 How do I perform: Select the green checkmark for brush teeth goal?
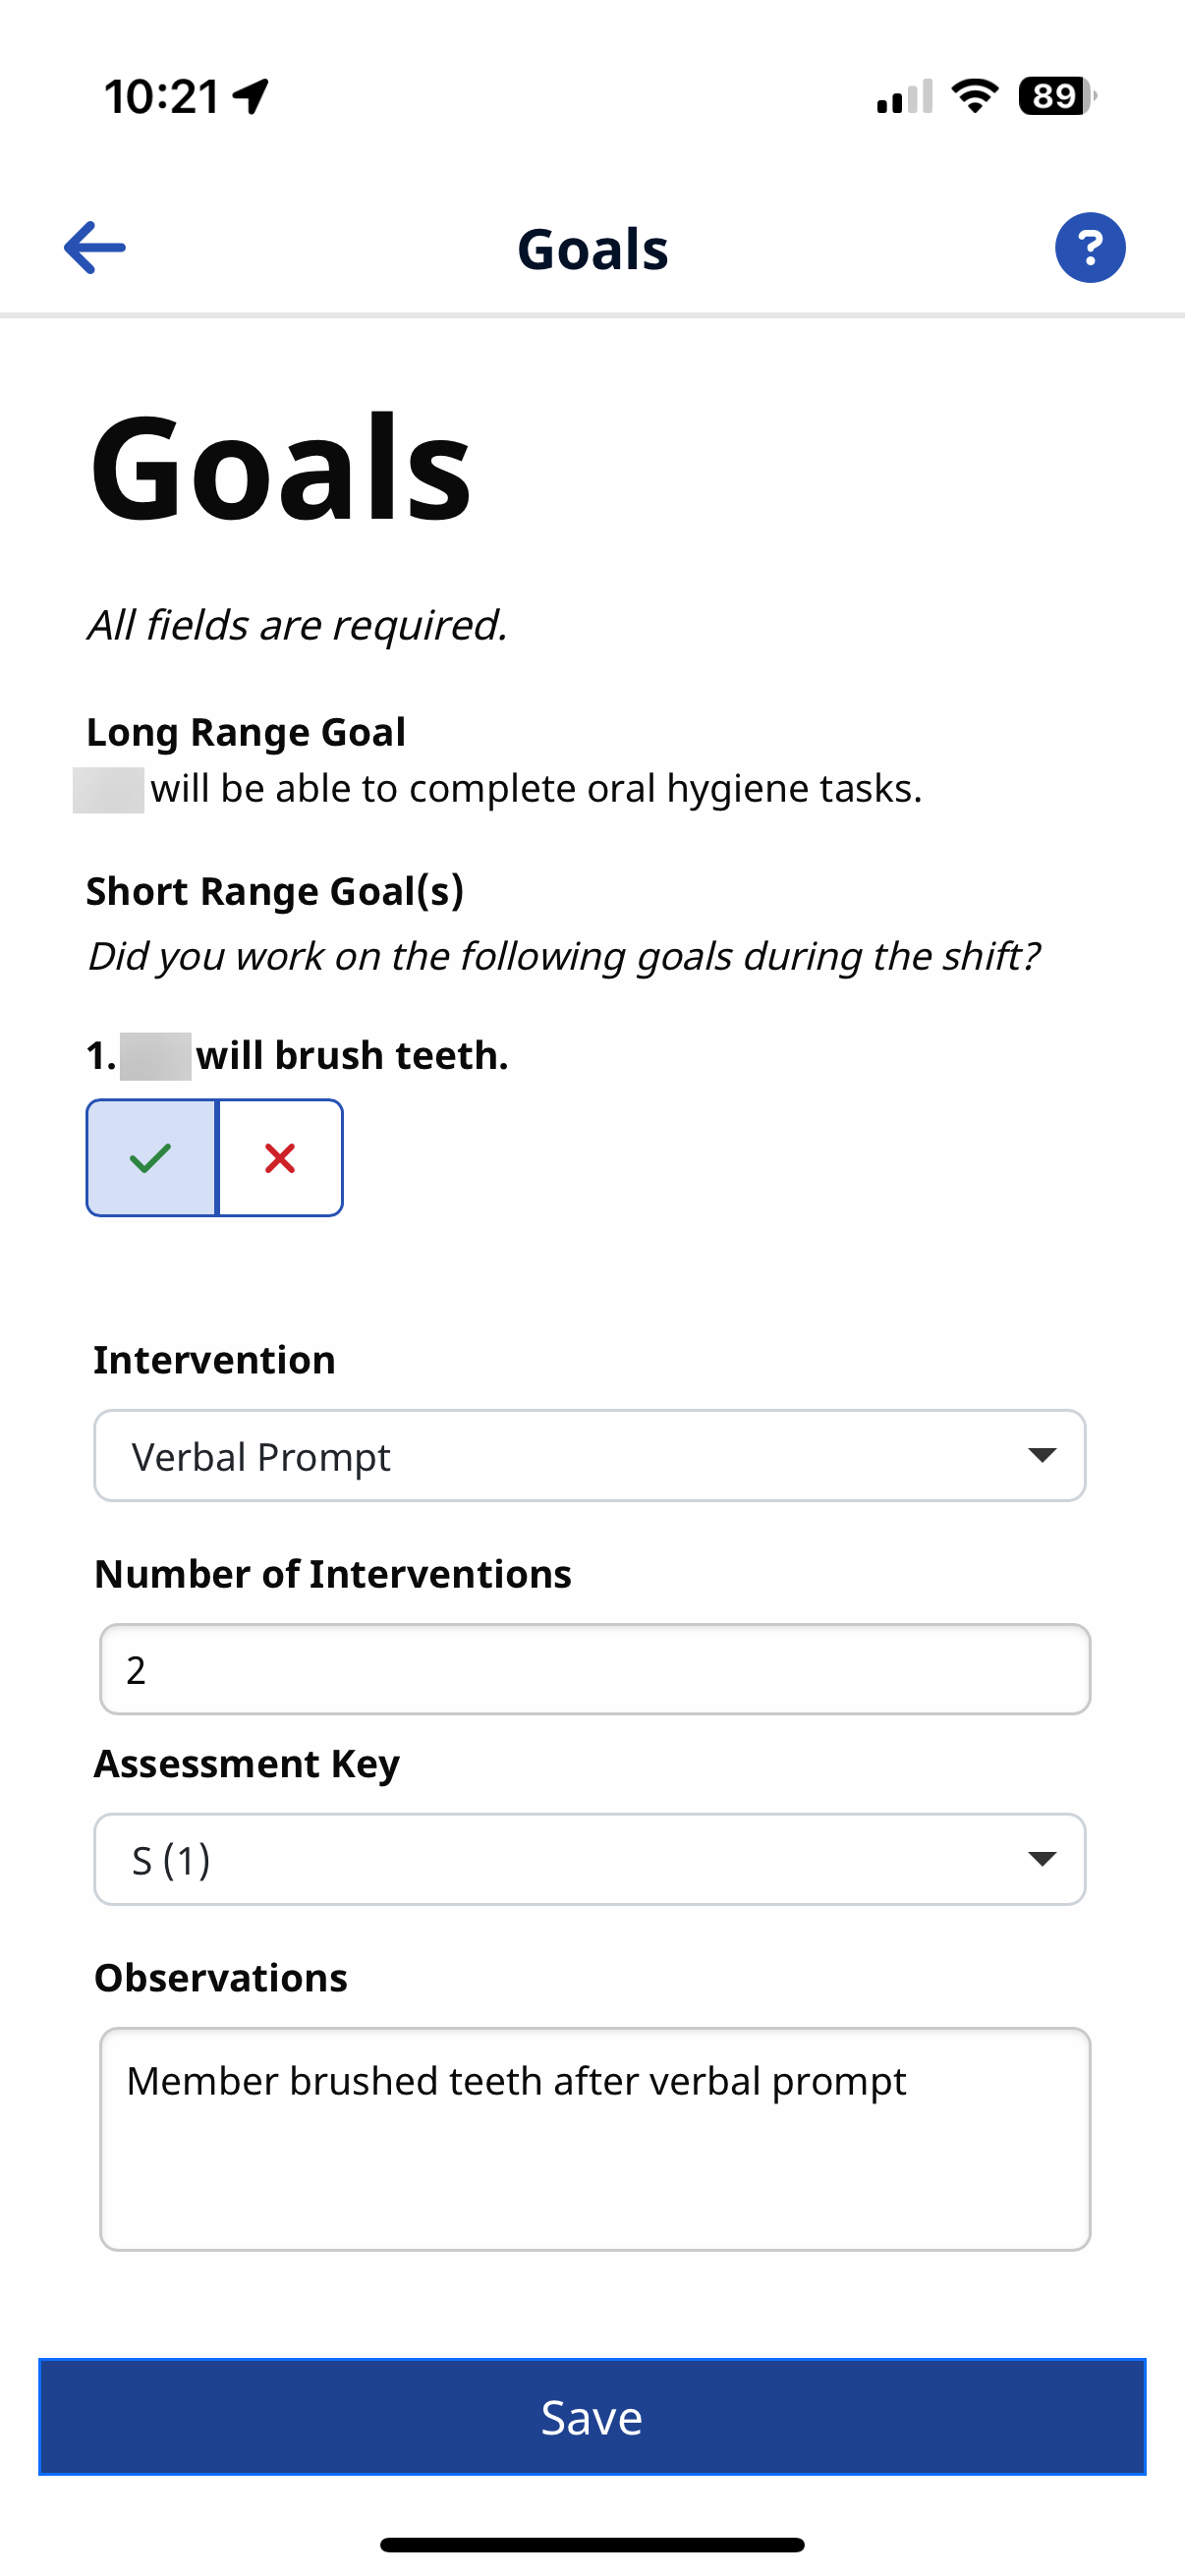[151, 1158]
